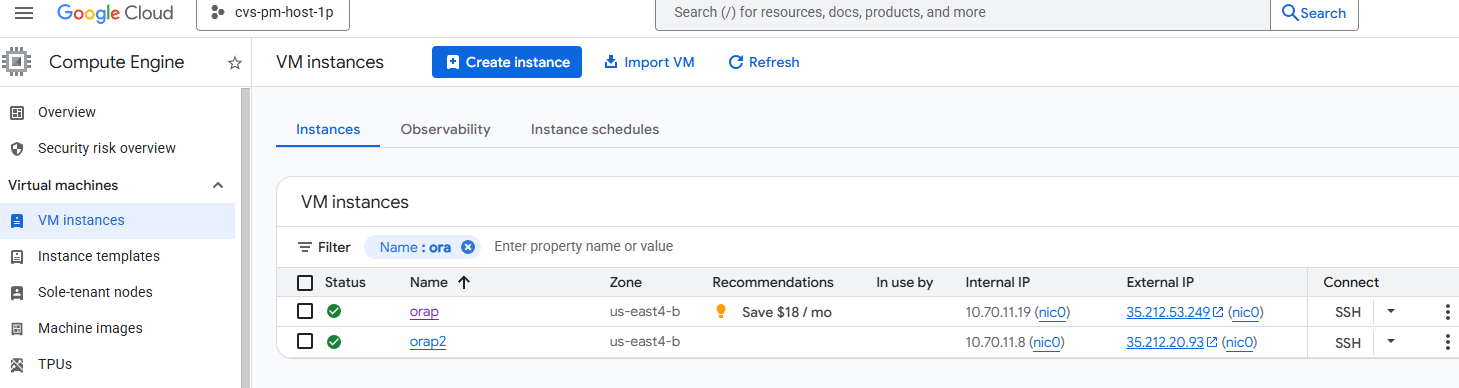The image size is (1459, 388).
Task: Open external IP 35.212.53.249 link
Action: (1175, 312)
